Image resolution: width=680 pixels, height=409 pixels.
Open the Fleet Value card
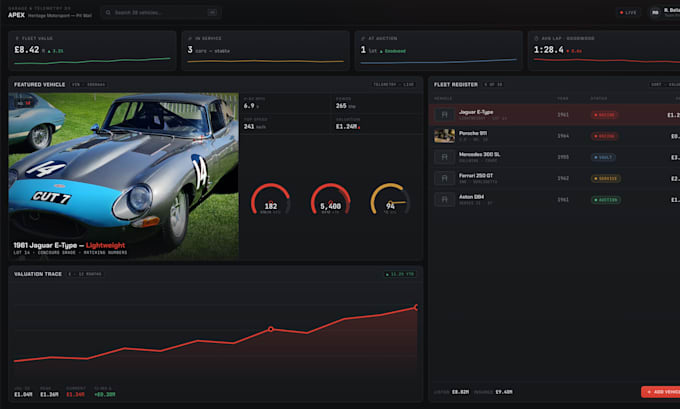(92, 51)
